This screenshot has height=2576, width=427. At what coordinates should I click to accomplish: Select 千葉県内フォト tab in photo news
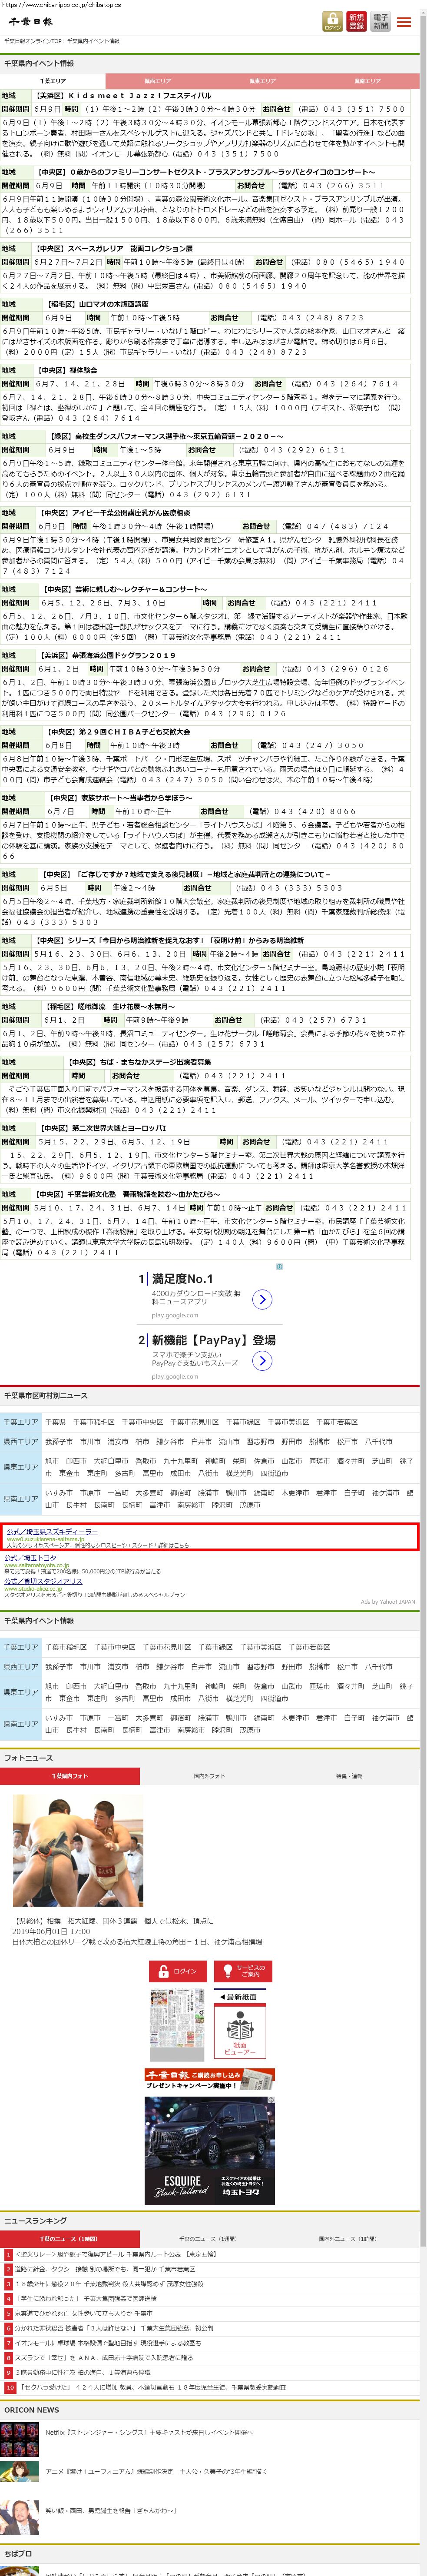[x=69, y=1776]
